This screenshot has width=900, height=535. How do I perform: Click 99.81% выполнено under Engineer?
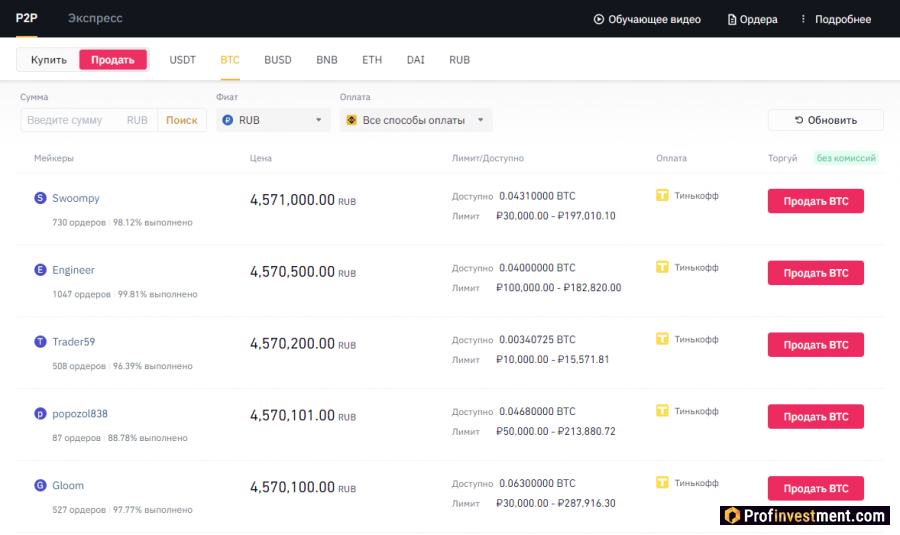click(158, 294)
